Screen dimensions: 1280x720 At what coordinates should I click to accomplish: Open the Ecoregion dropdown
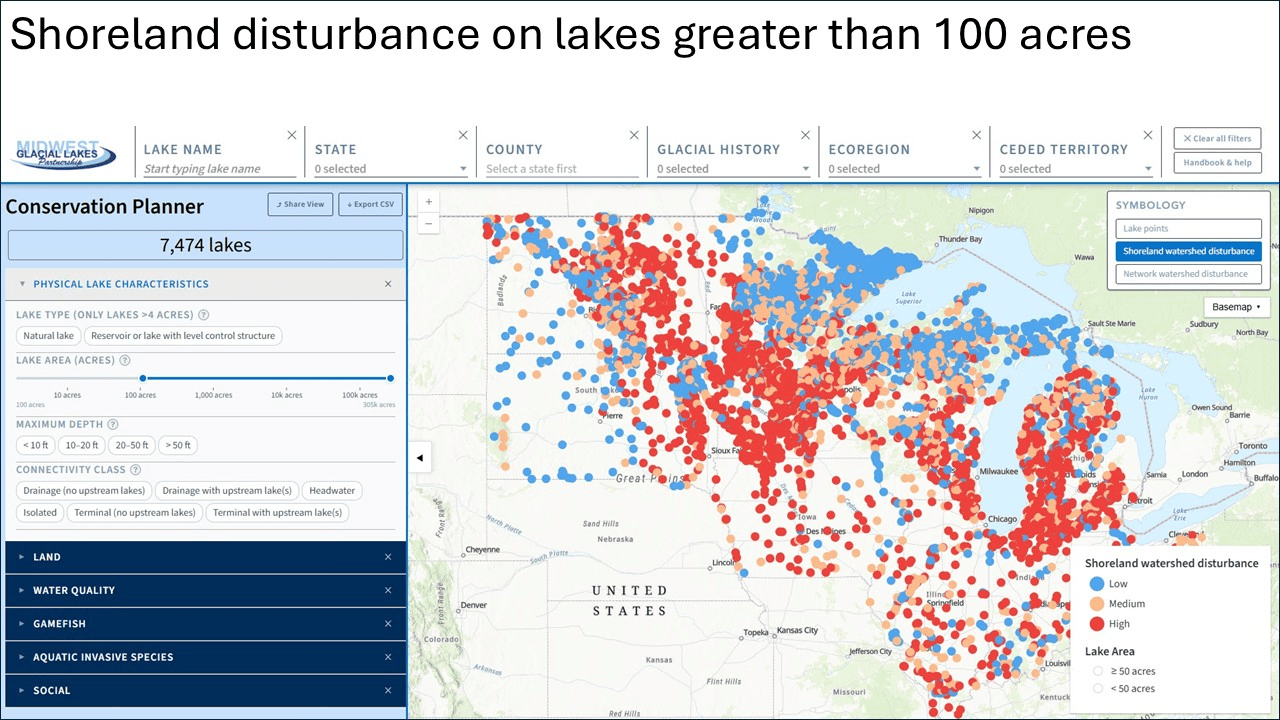[x=904, y=169]
